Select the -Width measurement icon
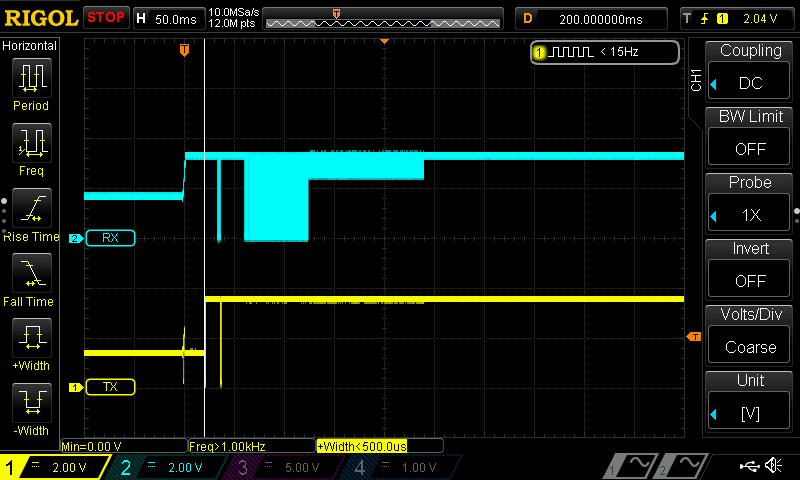The width and height of the screenshot is (800, 480). (32, 402)
